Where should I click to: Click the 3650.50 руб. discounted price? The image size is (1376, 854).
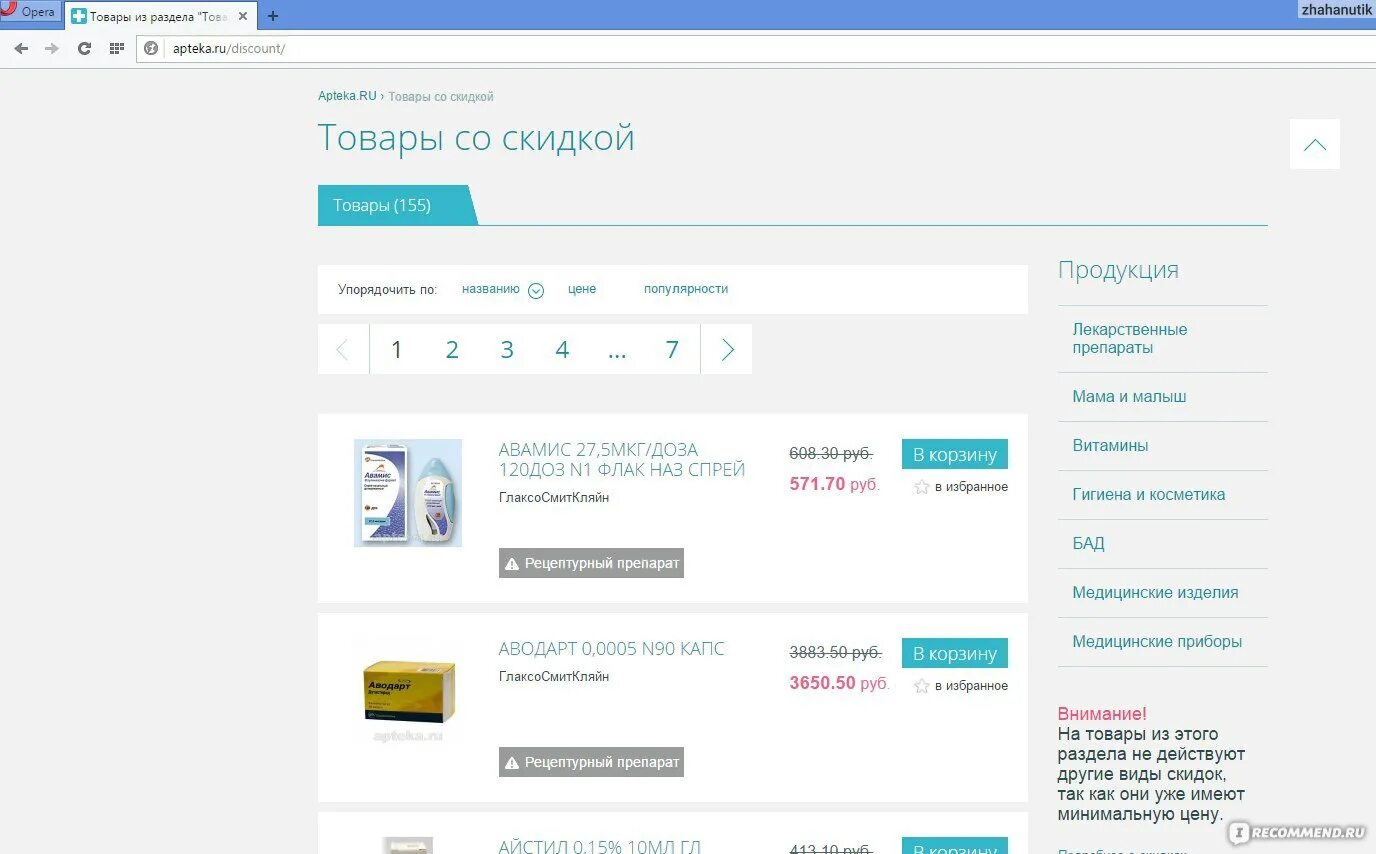[x=839, y=683]
